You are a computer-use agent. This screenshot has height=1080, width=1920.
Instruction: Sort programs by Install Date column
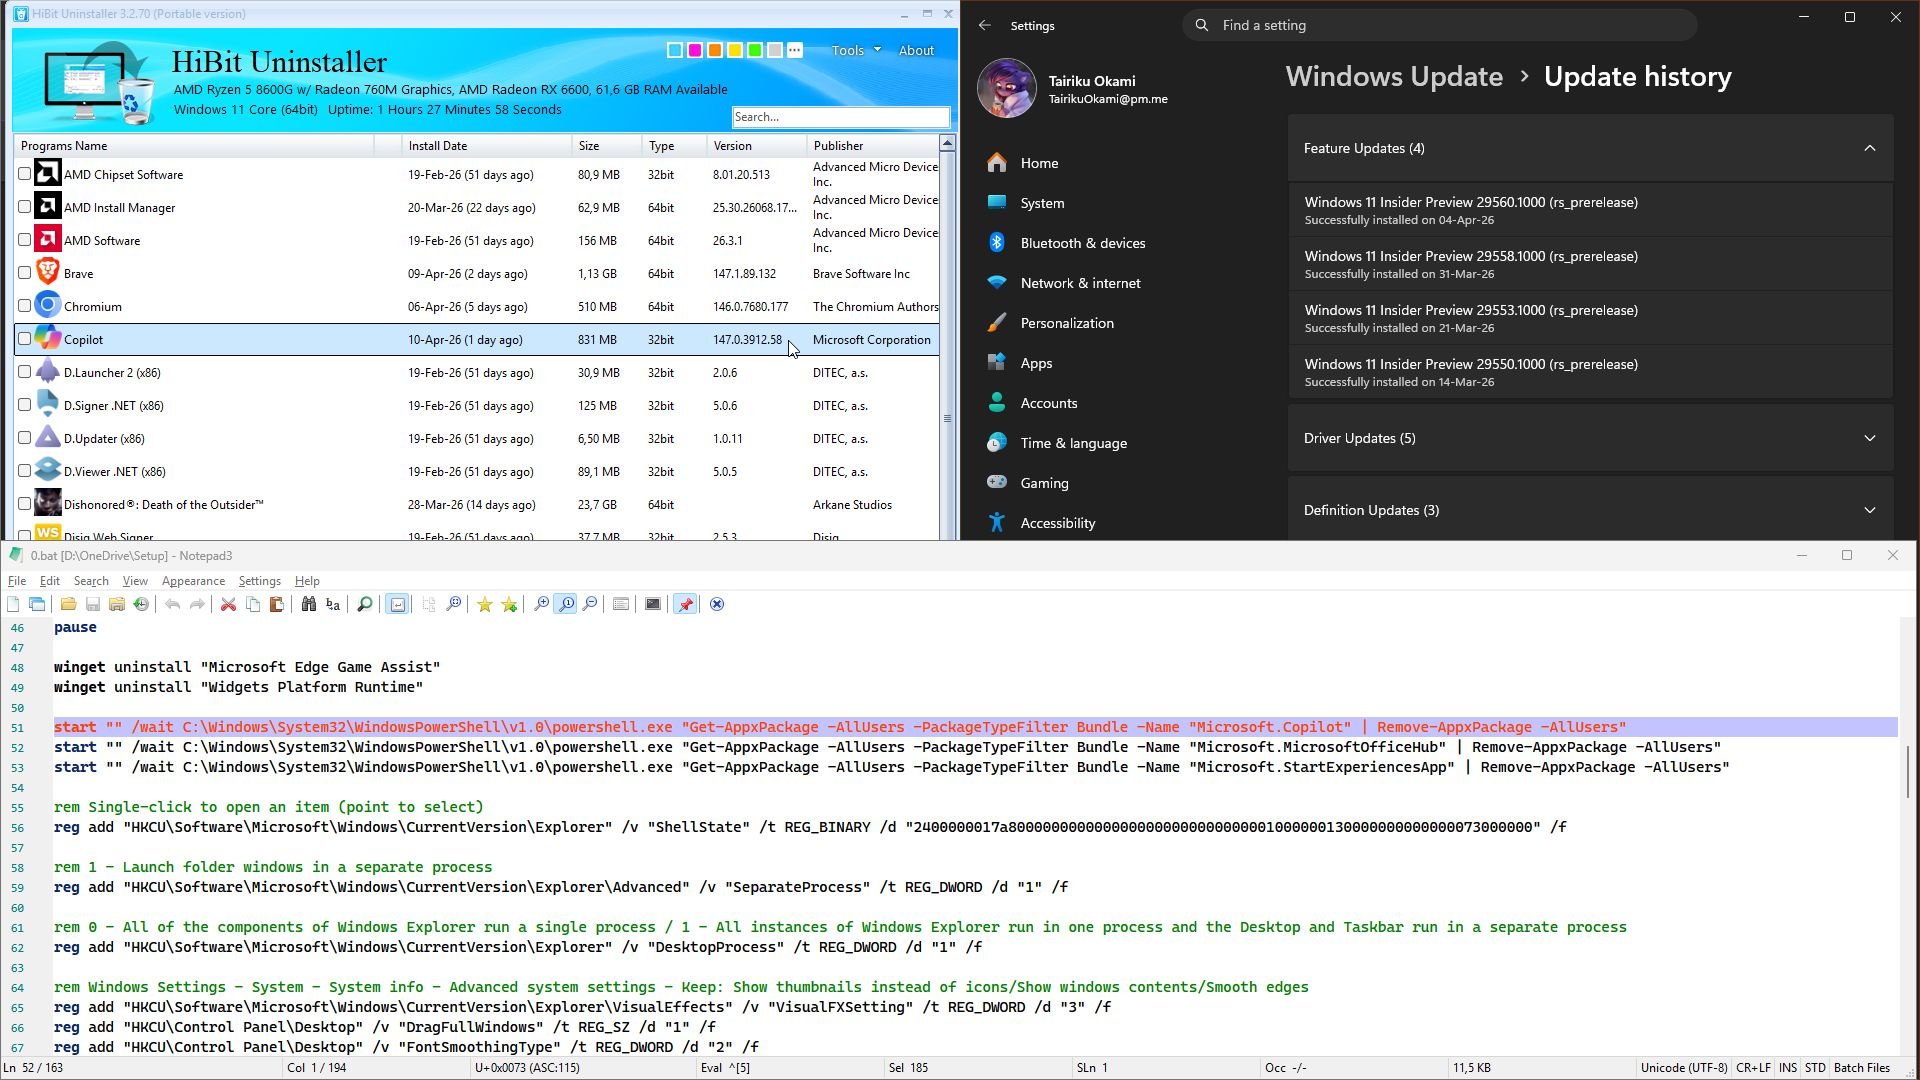[x=486, y=146]
